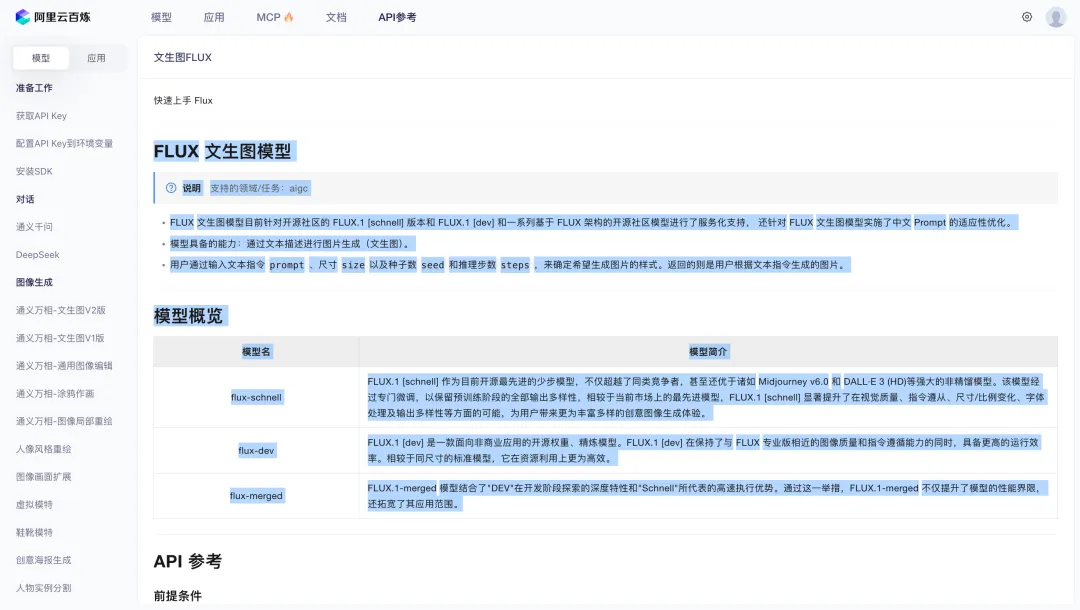Select 通义万相-涂鸦作画 sidebar item
Image resolution: width=1080 pixels, height=610 pixels.
[55, 394]
